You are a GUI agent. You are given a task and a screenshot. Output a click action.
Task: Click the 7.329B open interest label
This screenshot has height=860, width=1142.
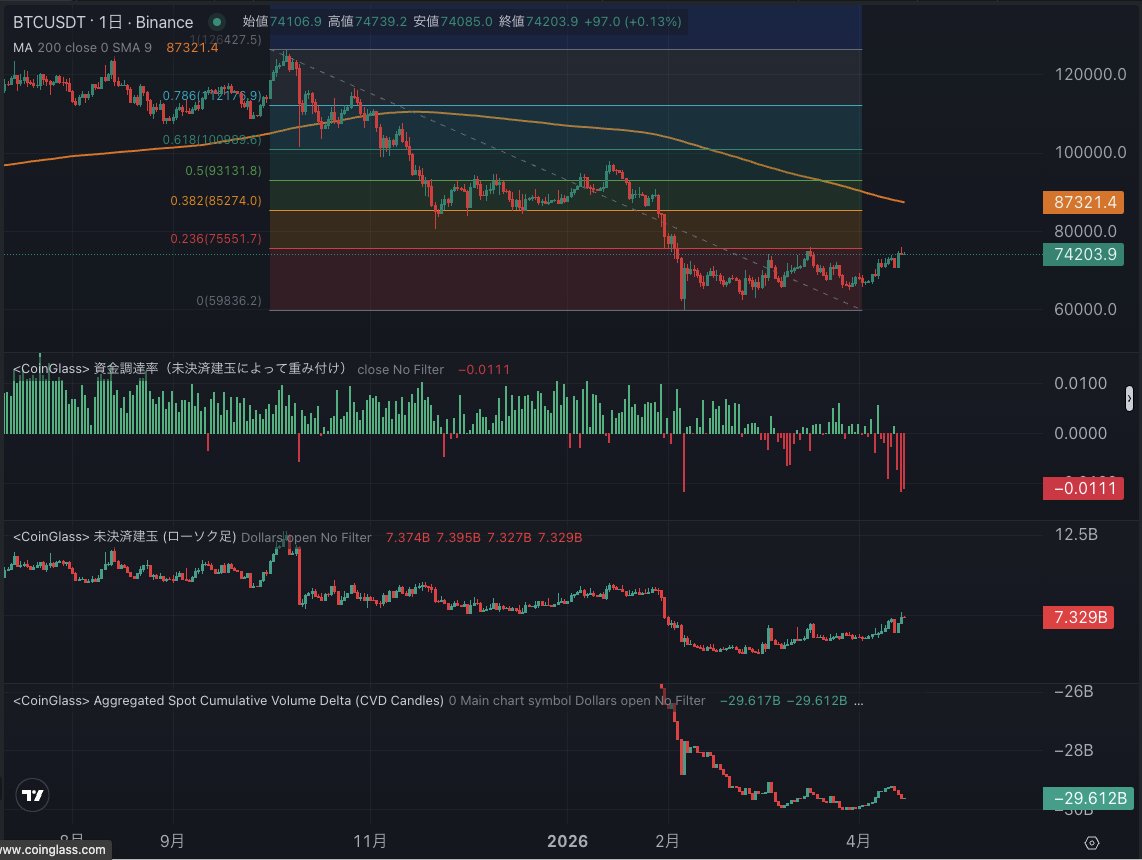pos(1078,618)
